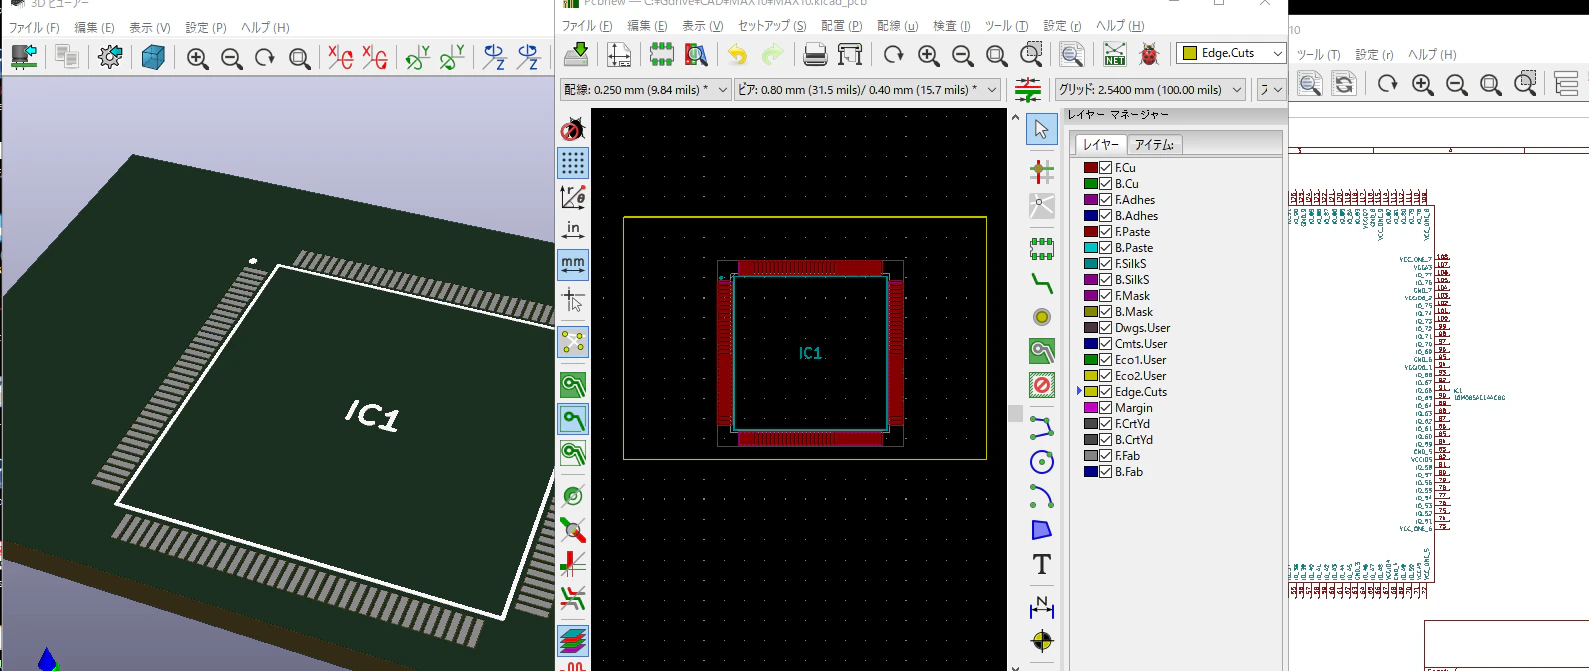The image size is (1589, 671).
Task: Open the grid 2.5400 mm dropdown
Action: (1150, 90)
